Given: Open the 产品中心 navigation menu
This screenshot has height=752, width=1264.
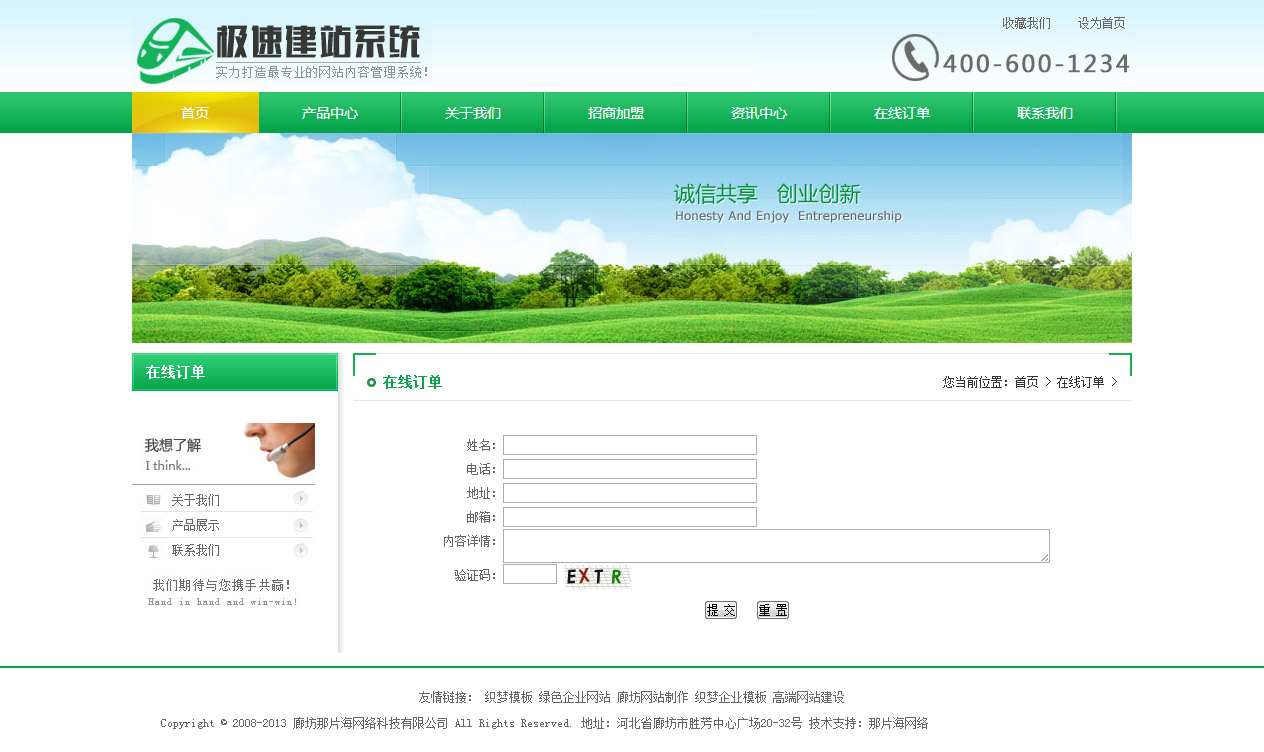Looking at the screenshot, I should click(x=330, y=113).
